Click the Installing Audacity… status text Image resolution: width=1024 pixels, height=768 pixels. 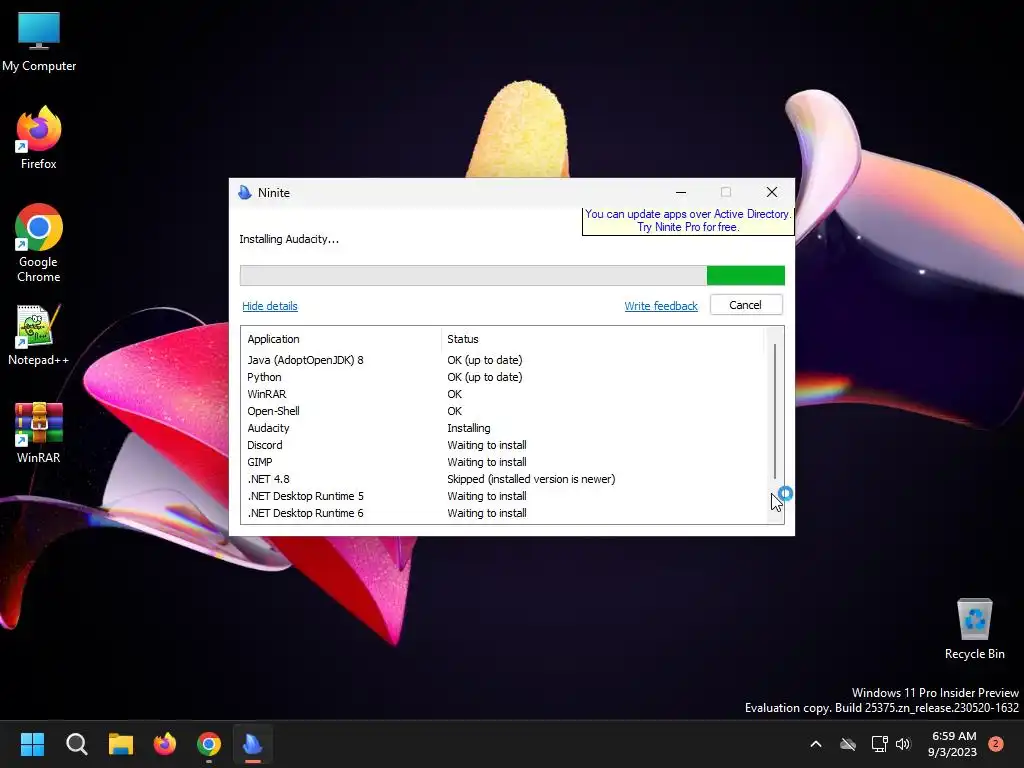(x=289, y=239)
